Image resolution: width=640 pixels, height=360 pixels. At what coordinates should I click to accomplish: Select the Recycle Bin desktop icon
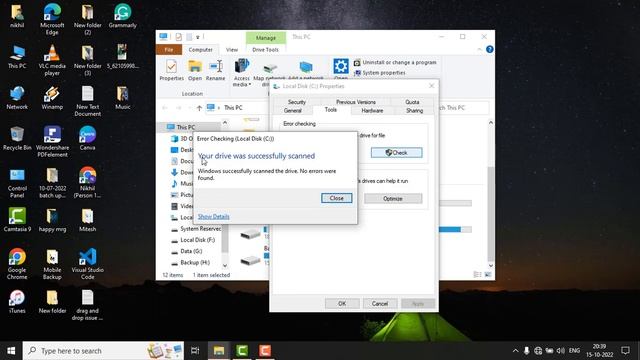[17, 138]
